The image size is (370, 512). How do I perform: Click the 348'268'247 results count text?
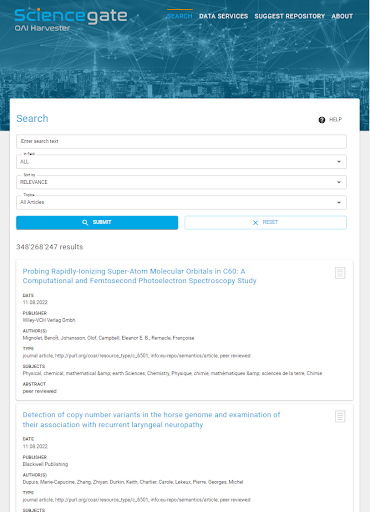50,247
